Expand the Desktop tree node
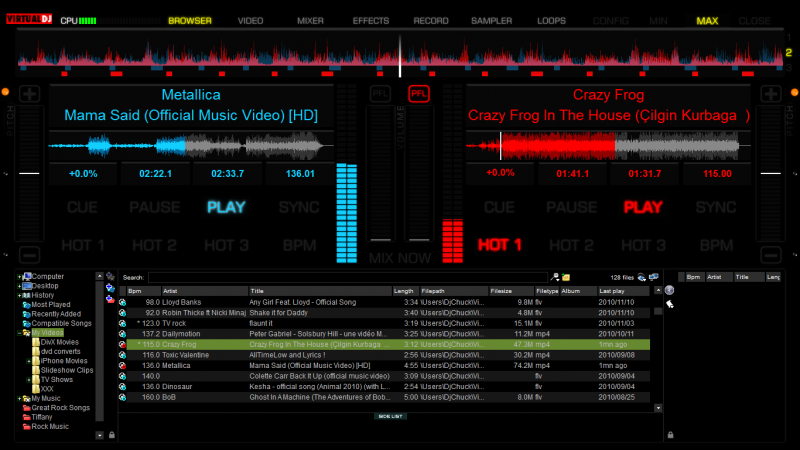The height and width of the screenshot is (450, 800). tap(19, 286)
